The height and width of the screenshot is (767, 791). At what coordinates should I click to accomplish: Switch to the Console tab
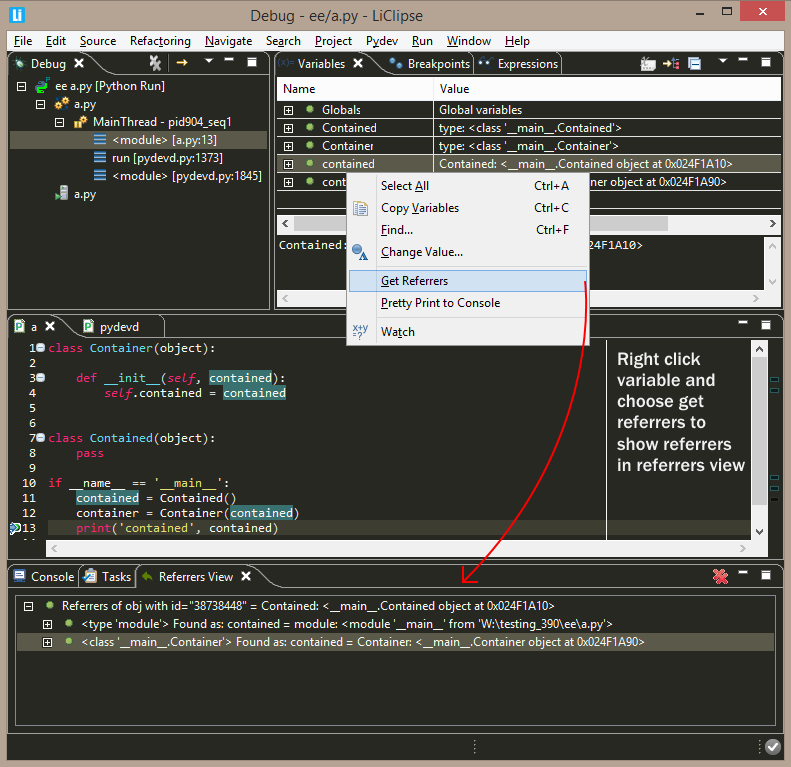point(44,577)
